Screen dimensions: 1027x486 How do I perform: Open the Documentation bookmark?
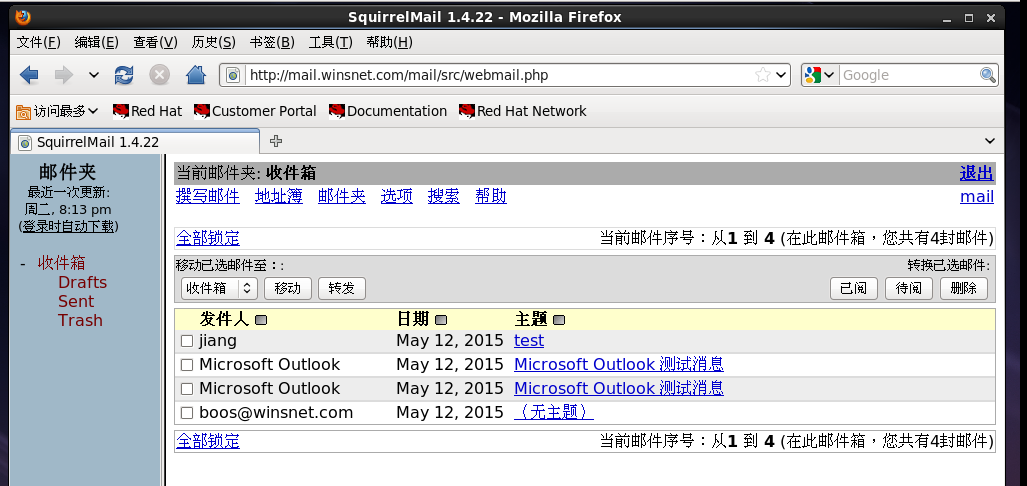(388, 111)
